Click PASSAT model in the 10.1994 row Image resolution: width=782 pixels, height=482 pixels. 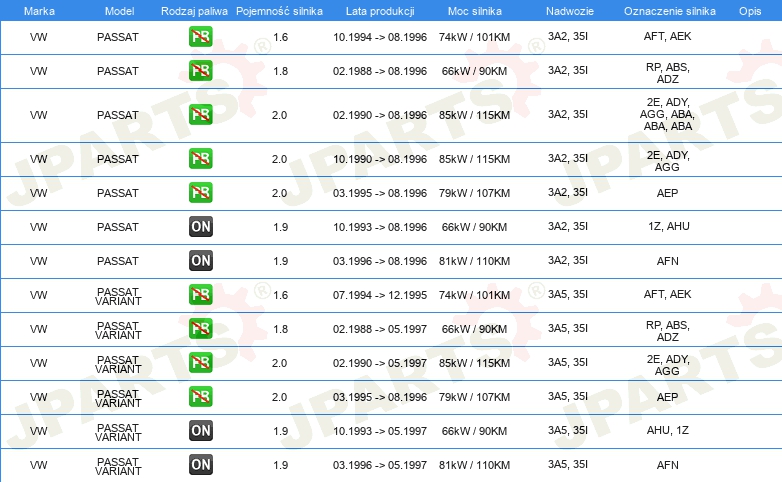tap(118, 37)
